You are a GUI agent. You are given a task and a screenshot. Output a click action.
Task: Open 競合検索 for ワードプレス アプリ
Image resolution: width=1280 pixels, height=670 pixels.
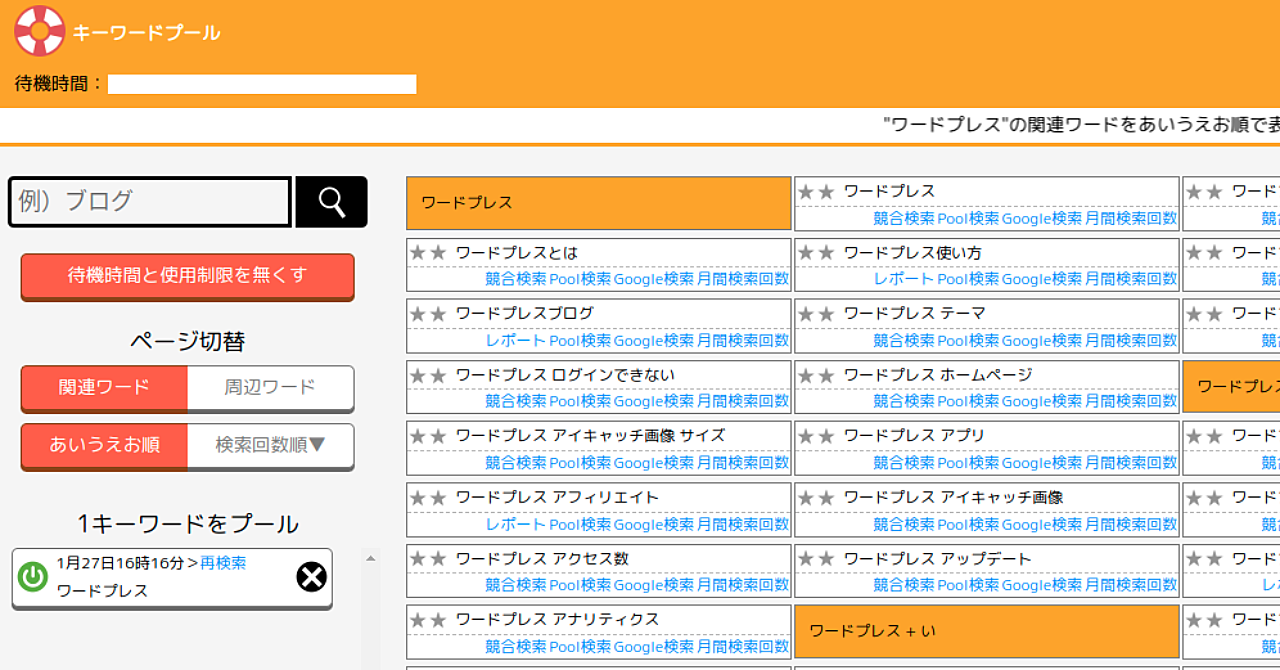pos(904,464)
